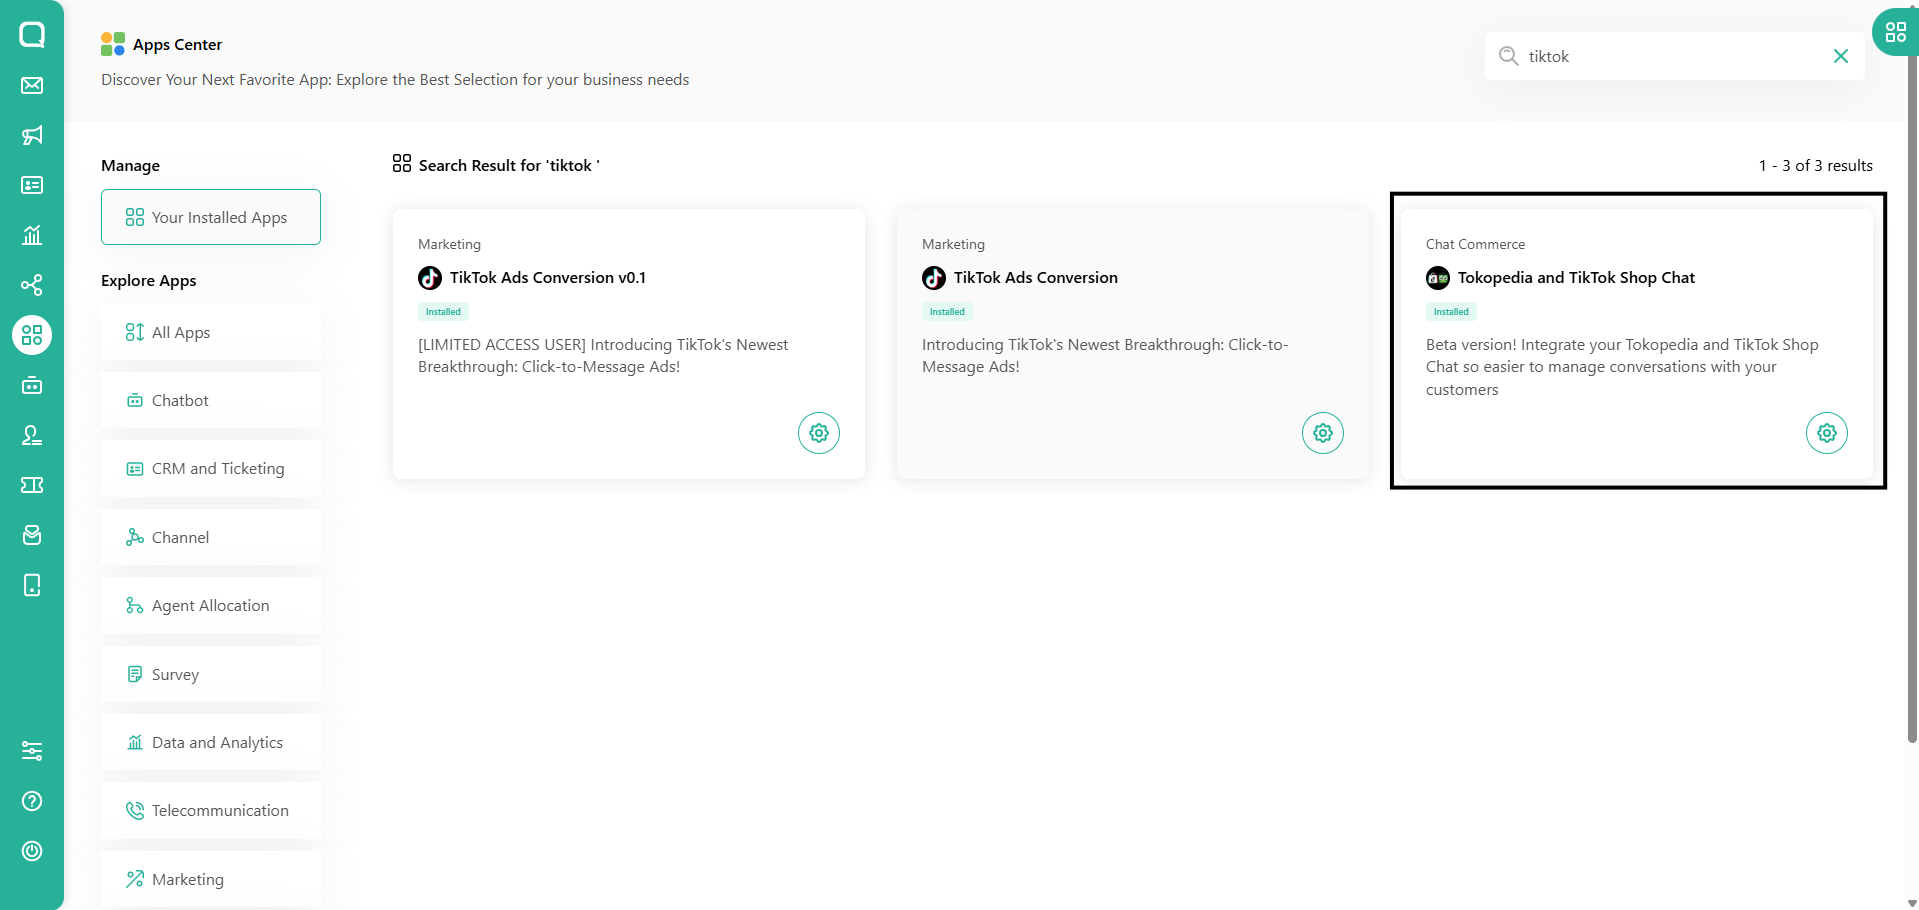Click the search field containing tiktok

[x=1675, y=56]
